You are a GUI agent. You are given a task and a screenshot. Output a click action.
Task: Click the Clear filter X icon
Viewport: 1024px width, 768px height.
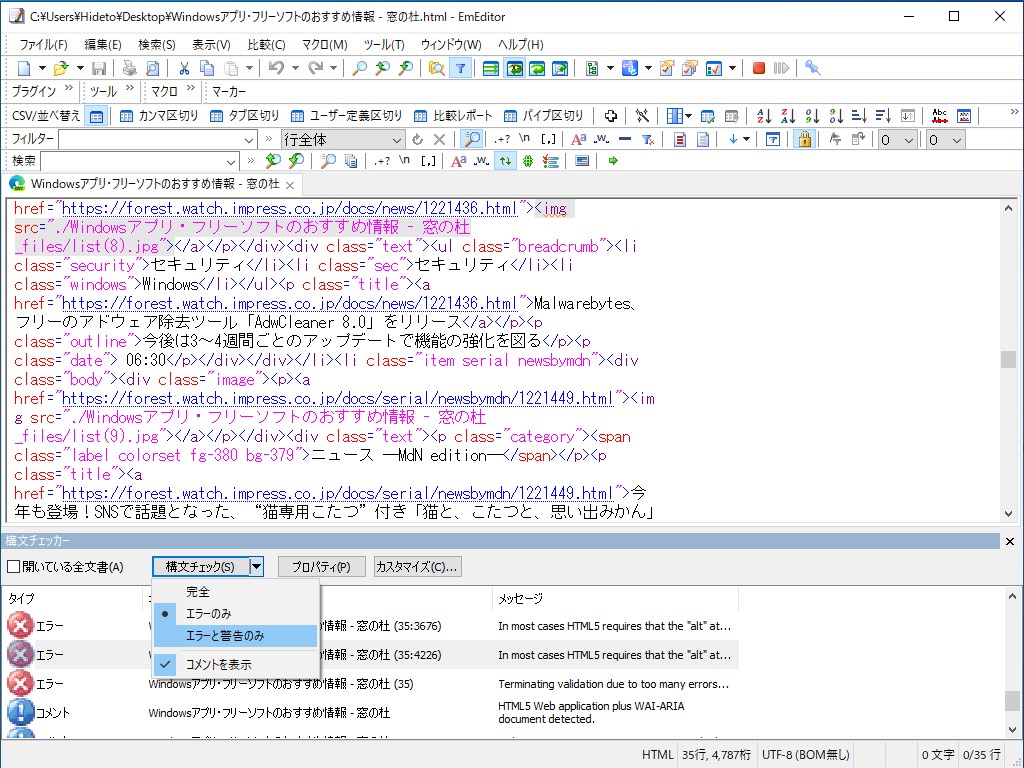(440, 139)
